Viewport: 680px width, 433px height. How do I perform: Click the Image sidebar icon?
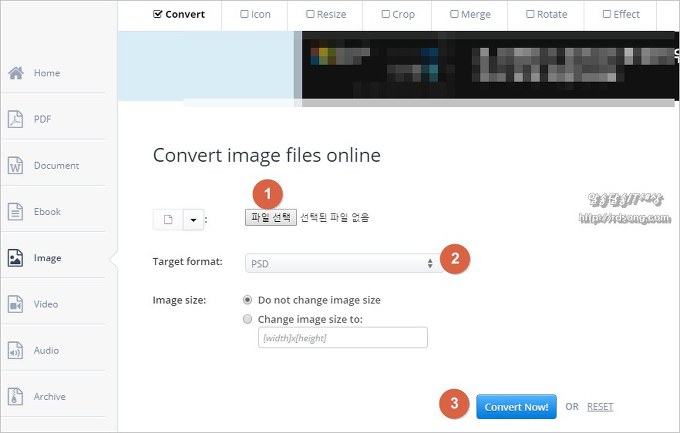click(16, 258)
